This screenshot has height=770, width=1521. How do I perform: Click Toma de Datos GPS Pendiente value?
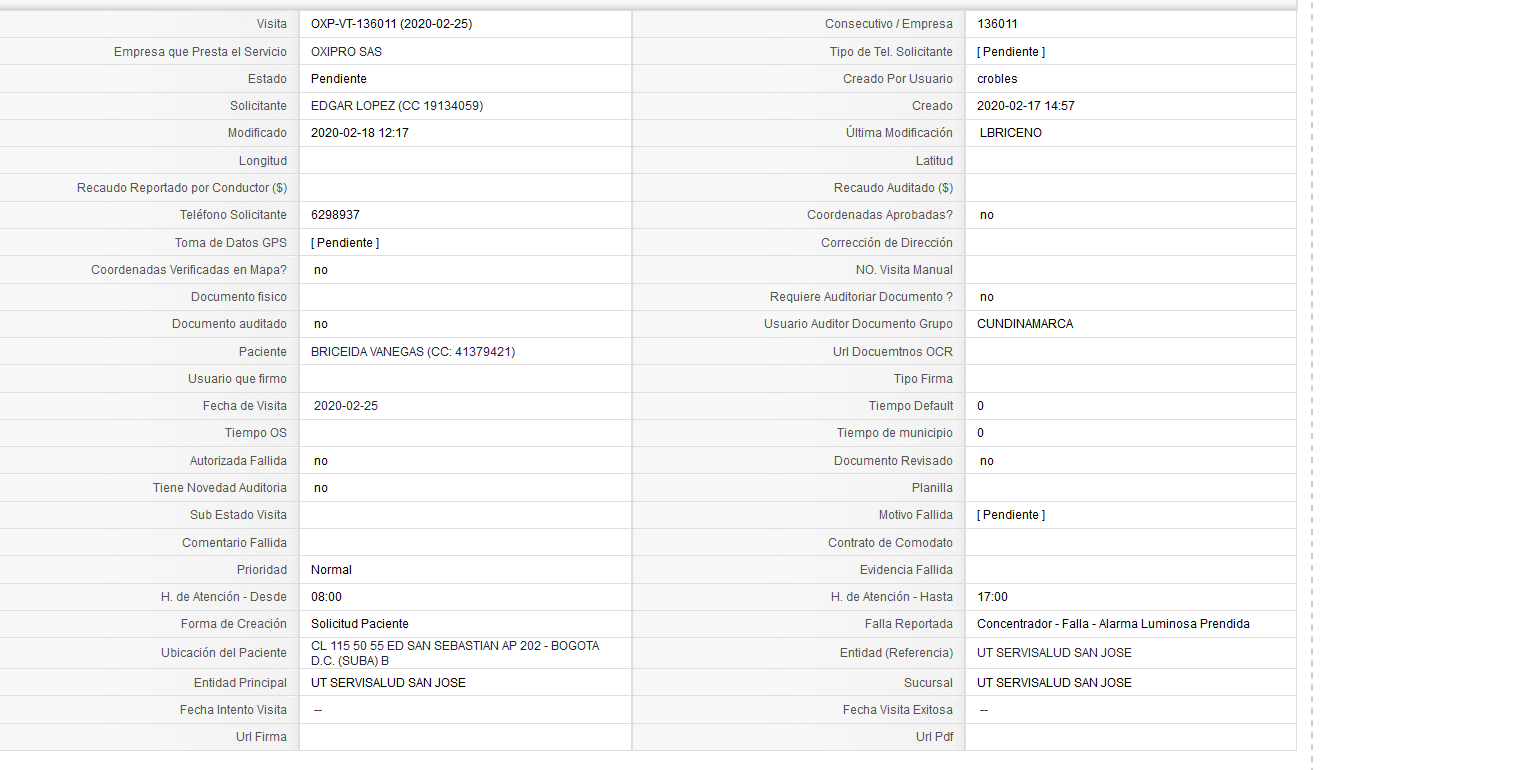pyautogui.click(x=345, y=243)
